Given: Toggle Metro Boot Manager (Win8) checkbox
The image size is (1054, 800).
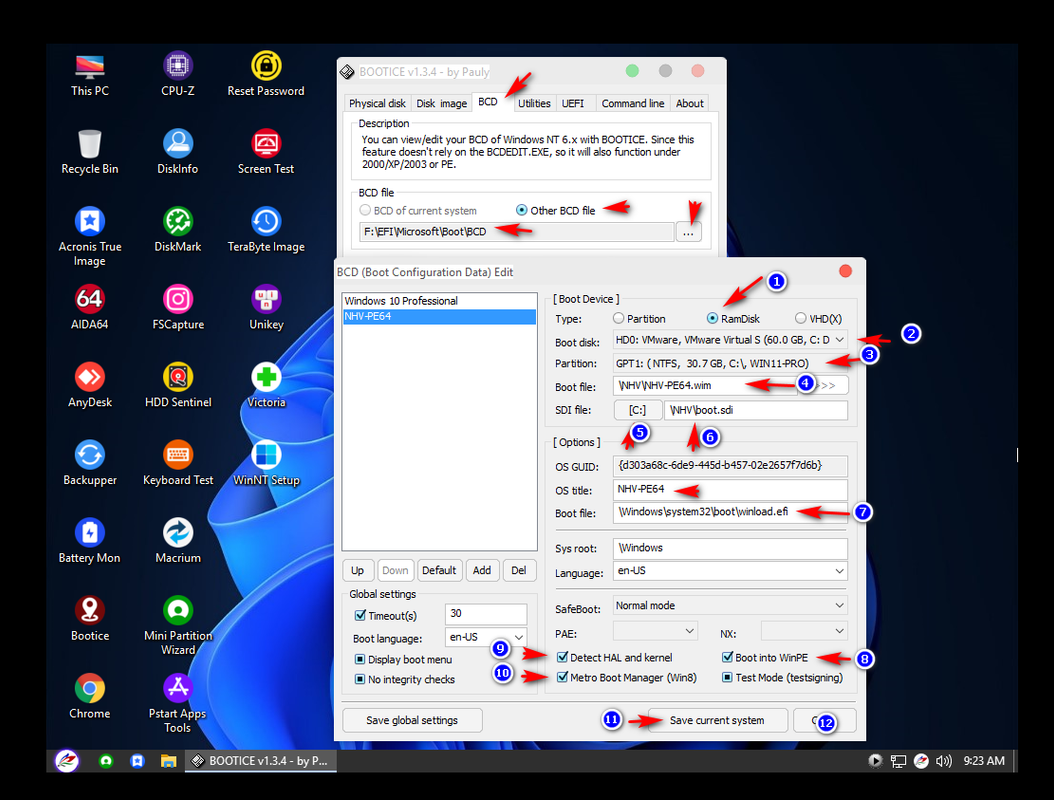Looking at the screenshot, I should [x=563, y=678].
